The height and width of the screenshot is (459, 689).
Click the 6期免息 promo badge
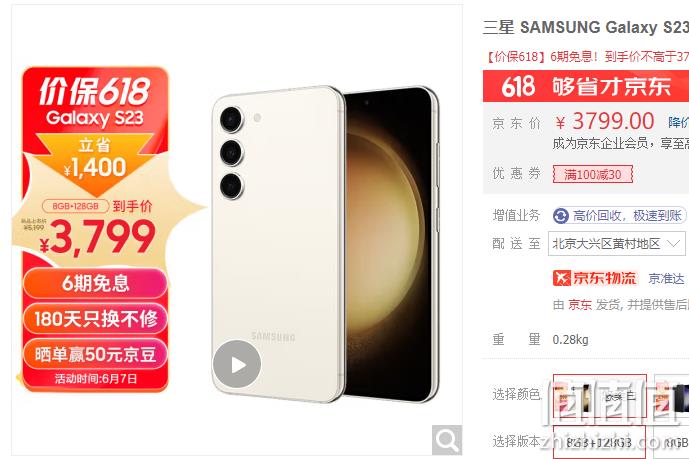click(x=95, y=283)
